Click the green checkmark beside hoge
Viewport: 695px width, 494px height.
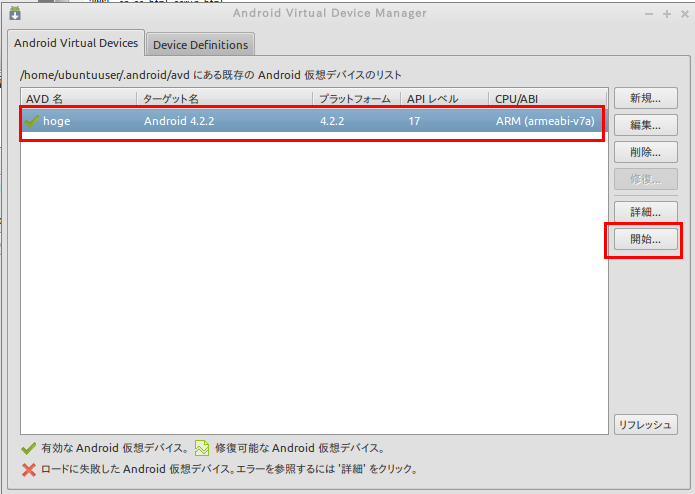[31, 121]
